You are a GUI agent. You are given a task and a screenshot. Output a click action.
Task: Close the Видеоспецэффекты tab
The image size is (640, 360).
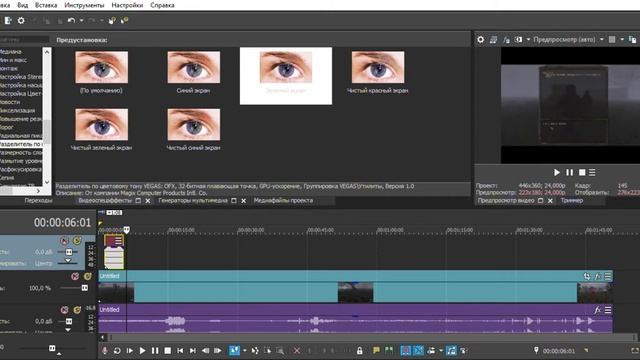[x=148, y=201]
